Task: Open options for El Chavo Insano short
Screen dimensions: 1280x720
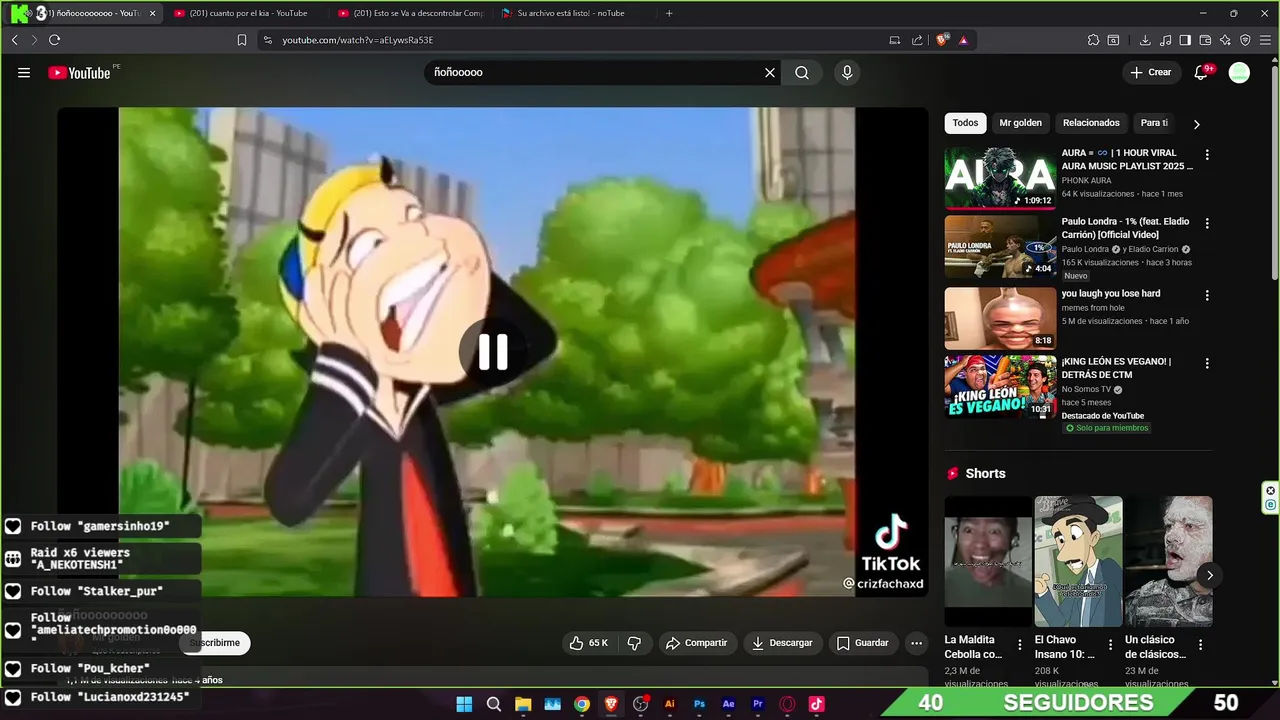Action: pyautogui.click(x=1110, y=645)
